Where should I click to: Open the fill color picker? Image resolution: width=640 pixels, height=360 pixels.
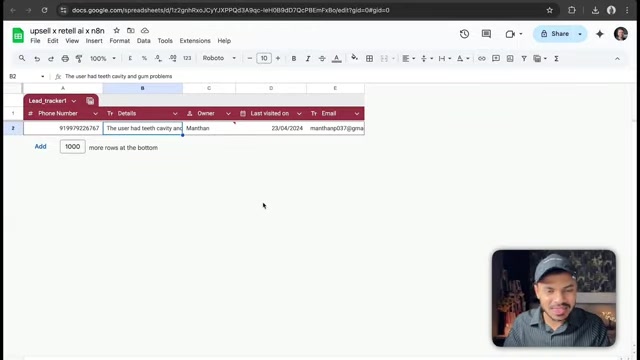point(354,58)
